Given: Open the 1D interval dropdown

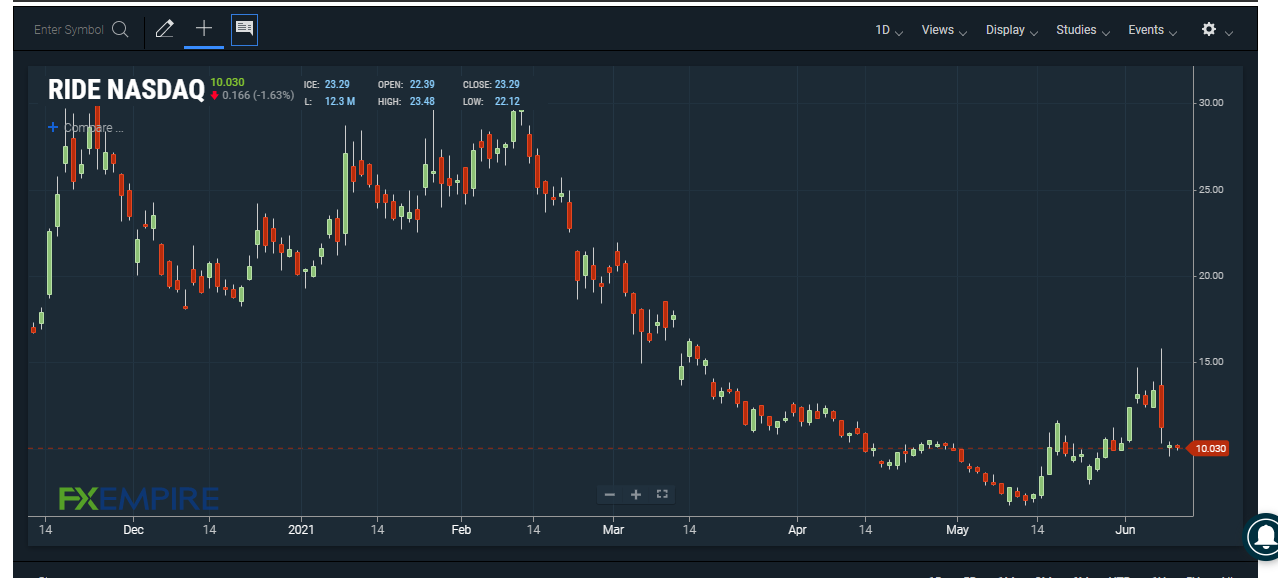Looking at the screenshot, I should [x=889, y=30].
